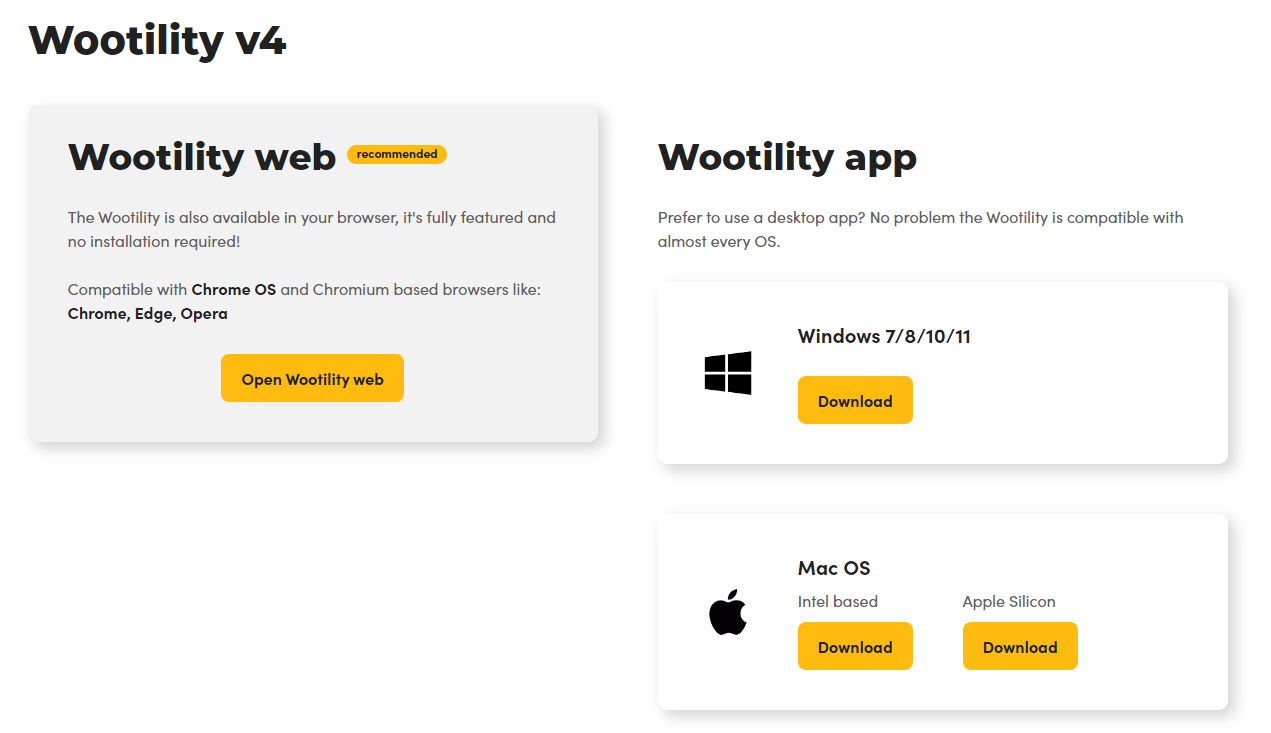
Task: Click the 'almost every OS' text line
Action: coord(718,241)
